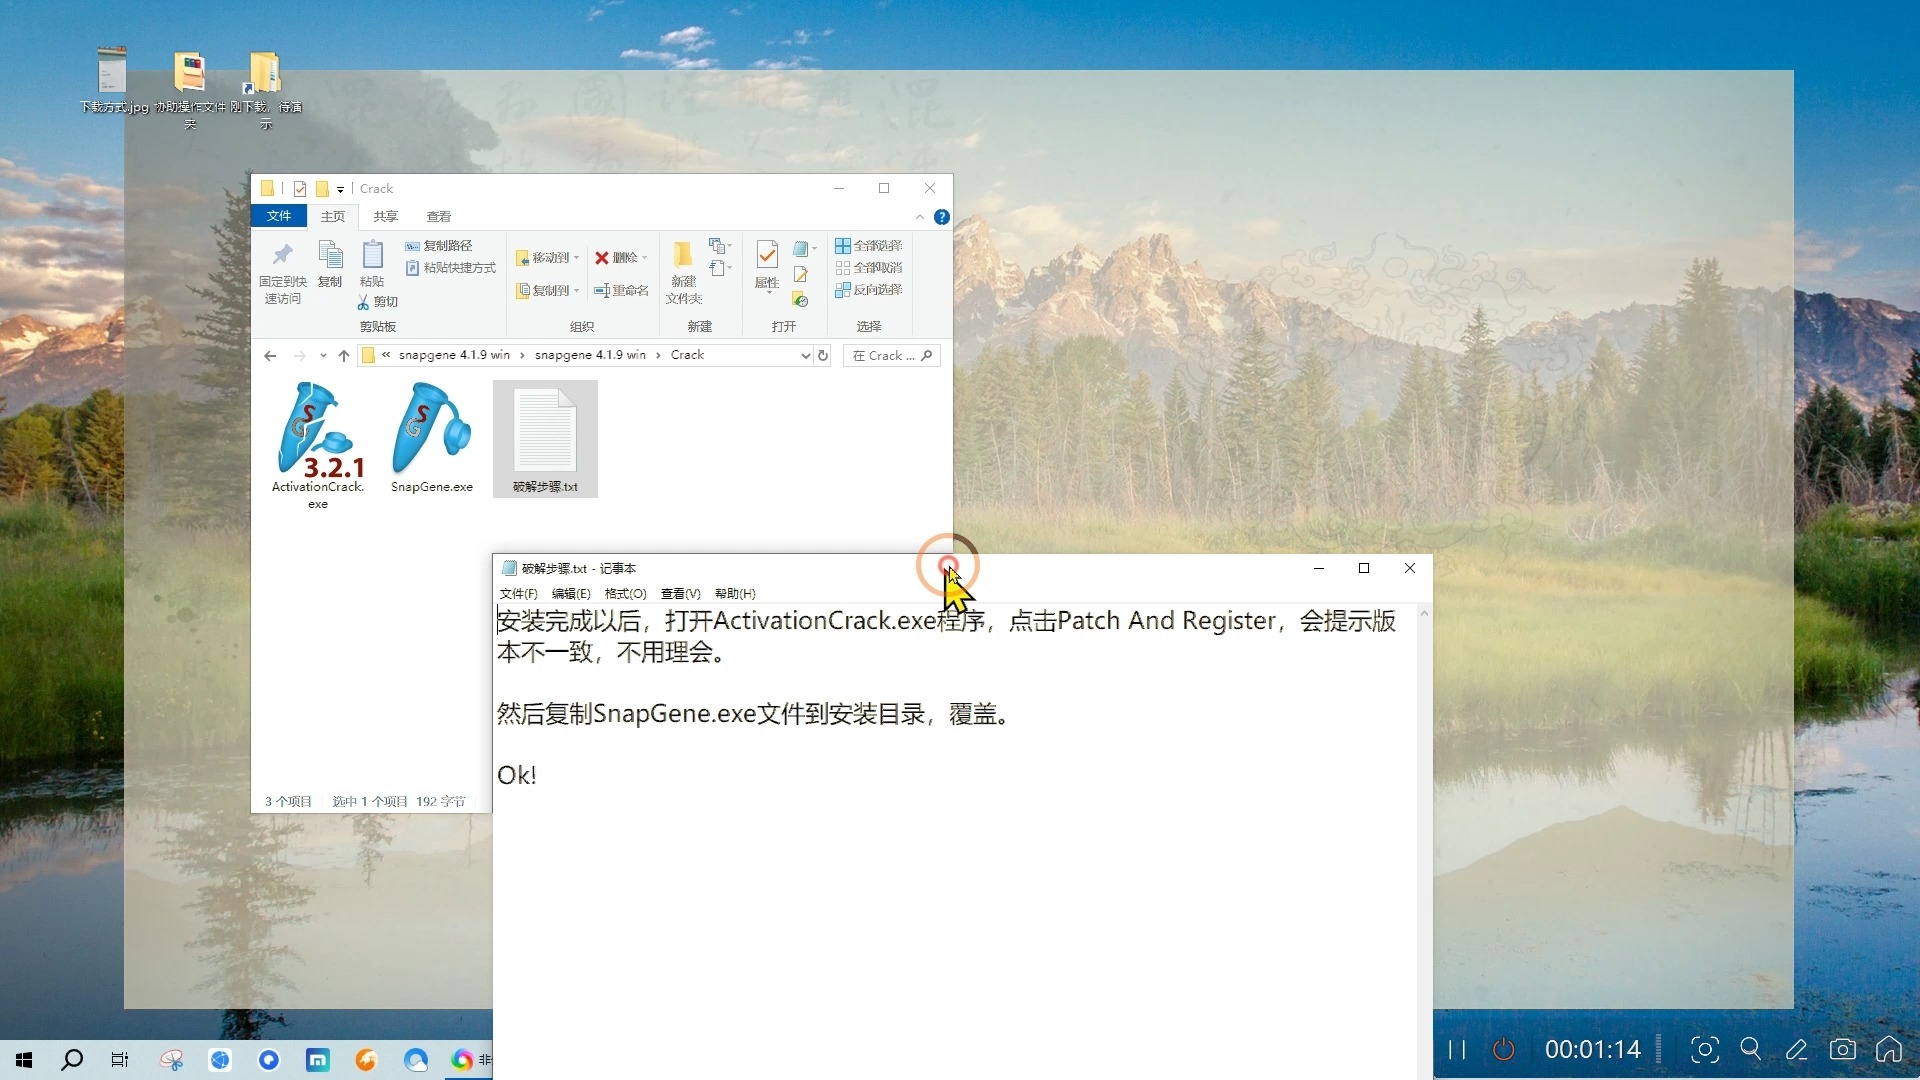Screen dimensions: 1920x1080
Task: Open the Easy access dropdown in ribbon
Action: (720, 268)
